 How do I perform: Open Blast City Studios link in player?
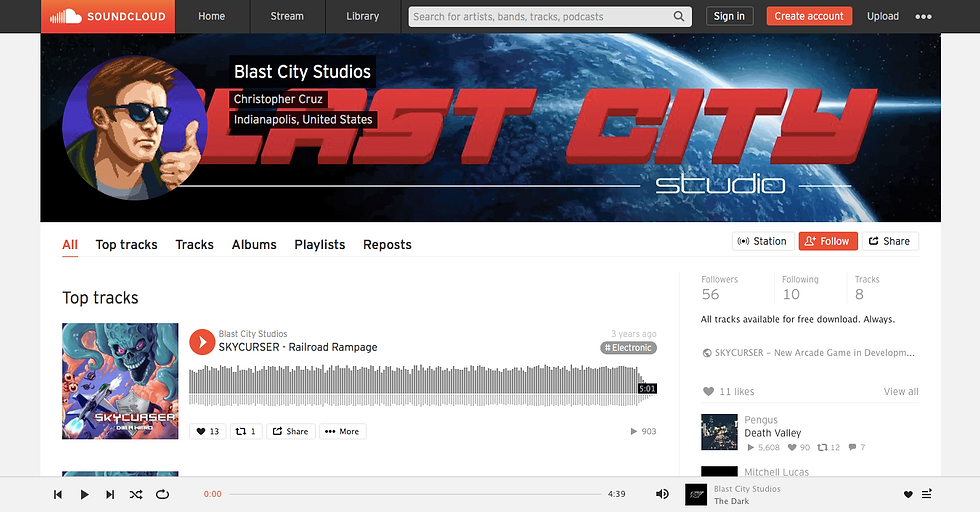pyautogui.click(x=747, y=489)
